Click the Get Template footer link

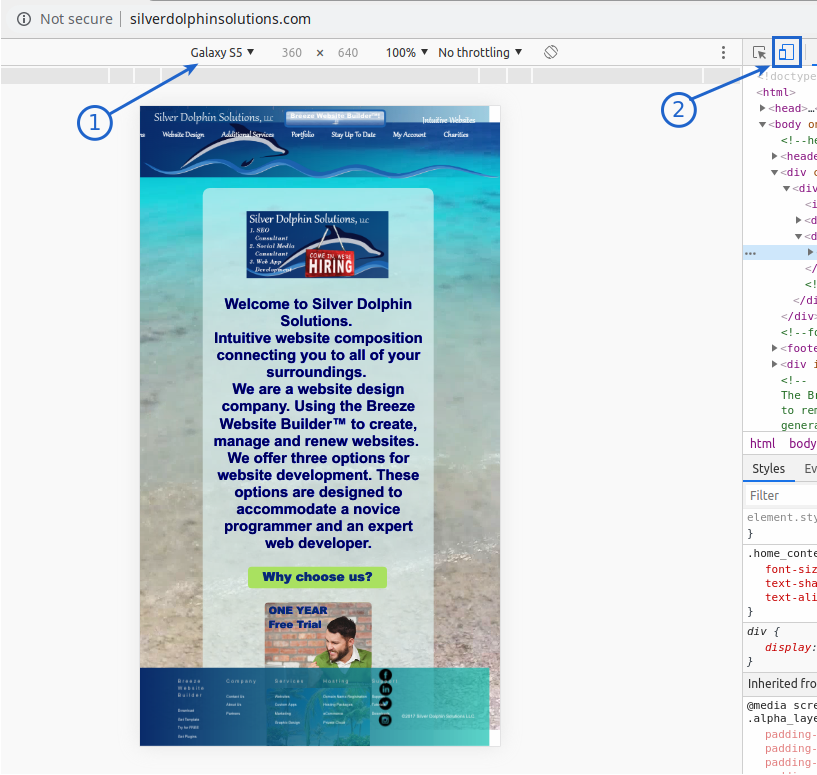[x=189, y=719]
